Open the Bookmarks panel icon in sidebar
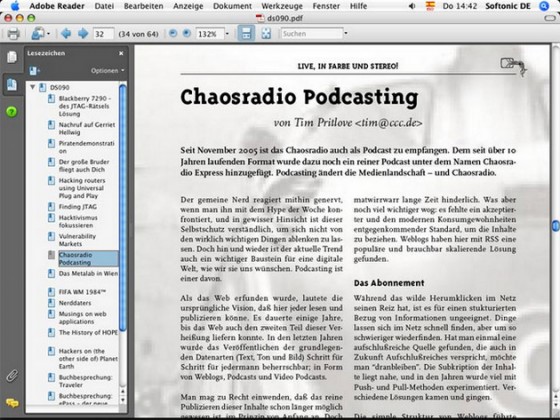The image size is (560, 420). (x=12, y=85)
